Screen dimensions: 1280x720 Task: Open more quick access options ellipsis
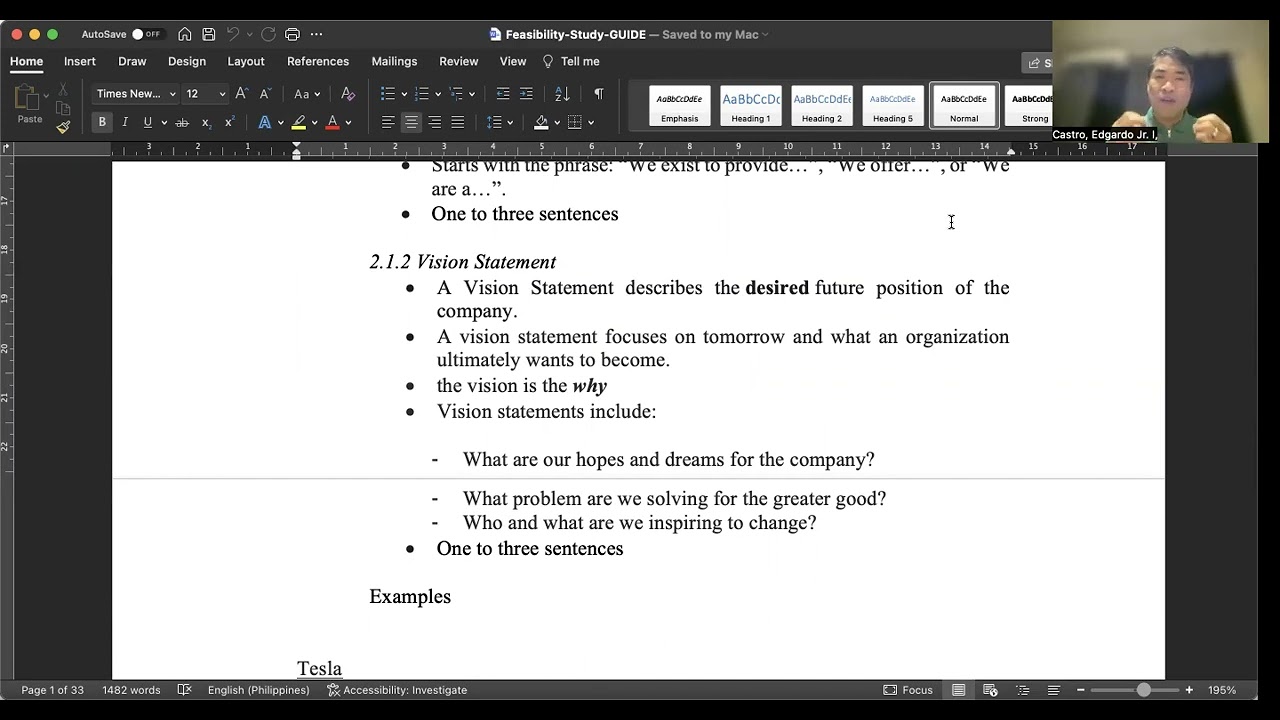(x=317, y=34)
